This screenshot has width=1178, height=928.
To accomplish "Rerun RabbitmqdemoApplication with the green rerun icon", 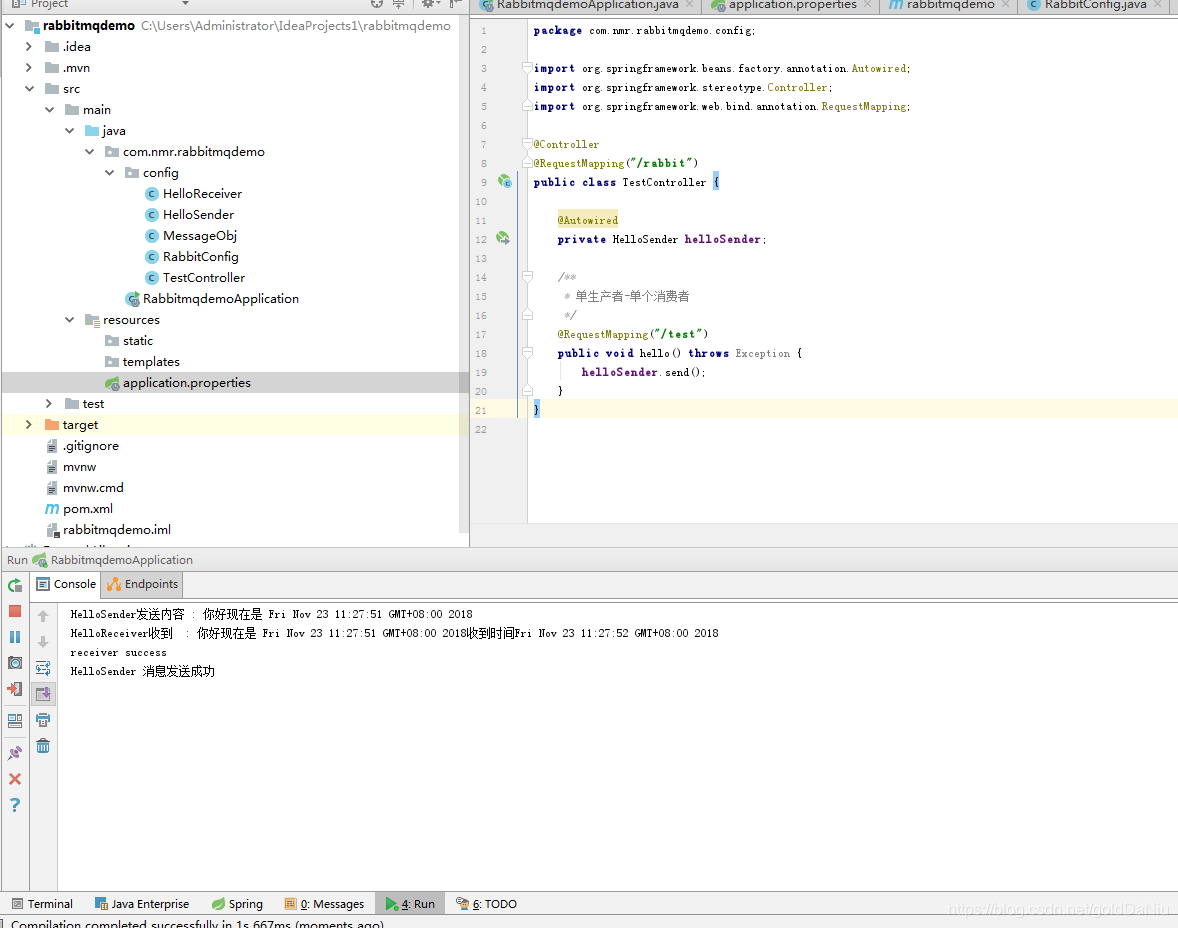I will 15,585.
